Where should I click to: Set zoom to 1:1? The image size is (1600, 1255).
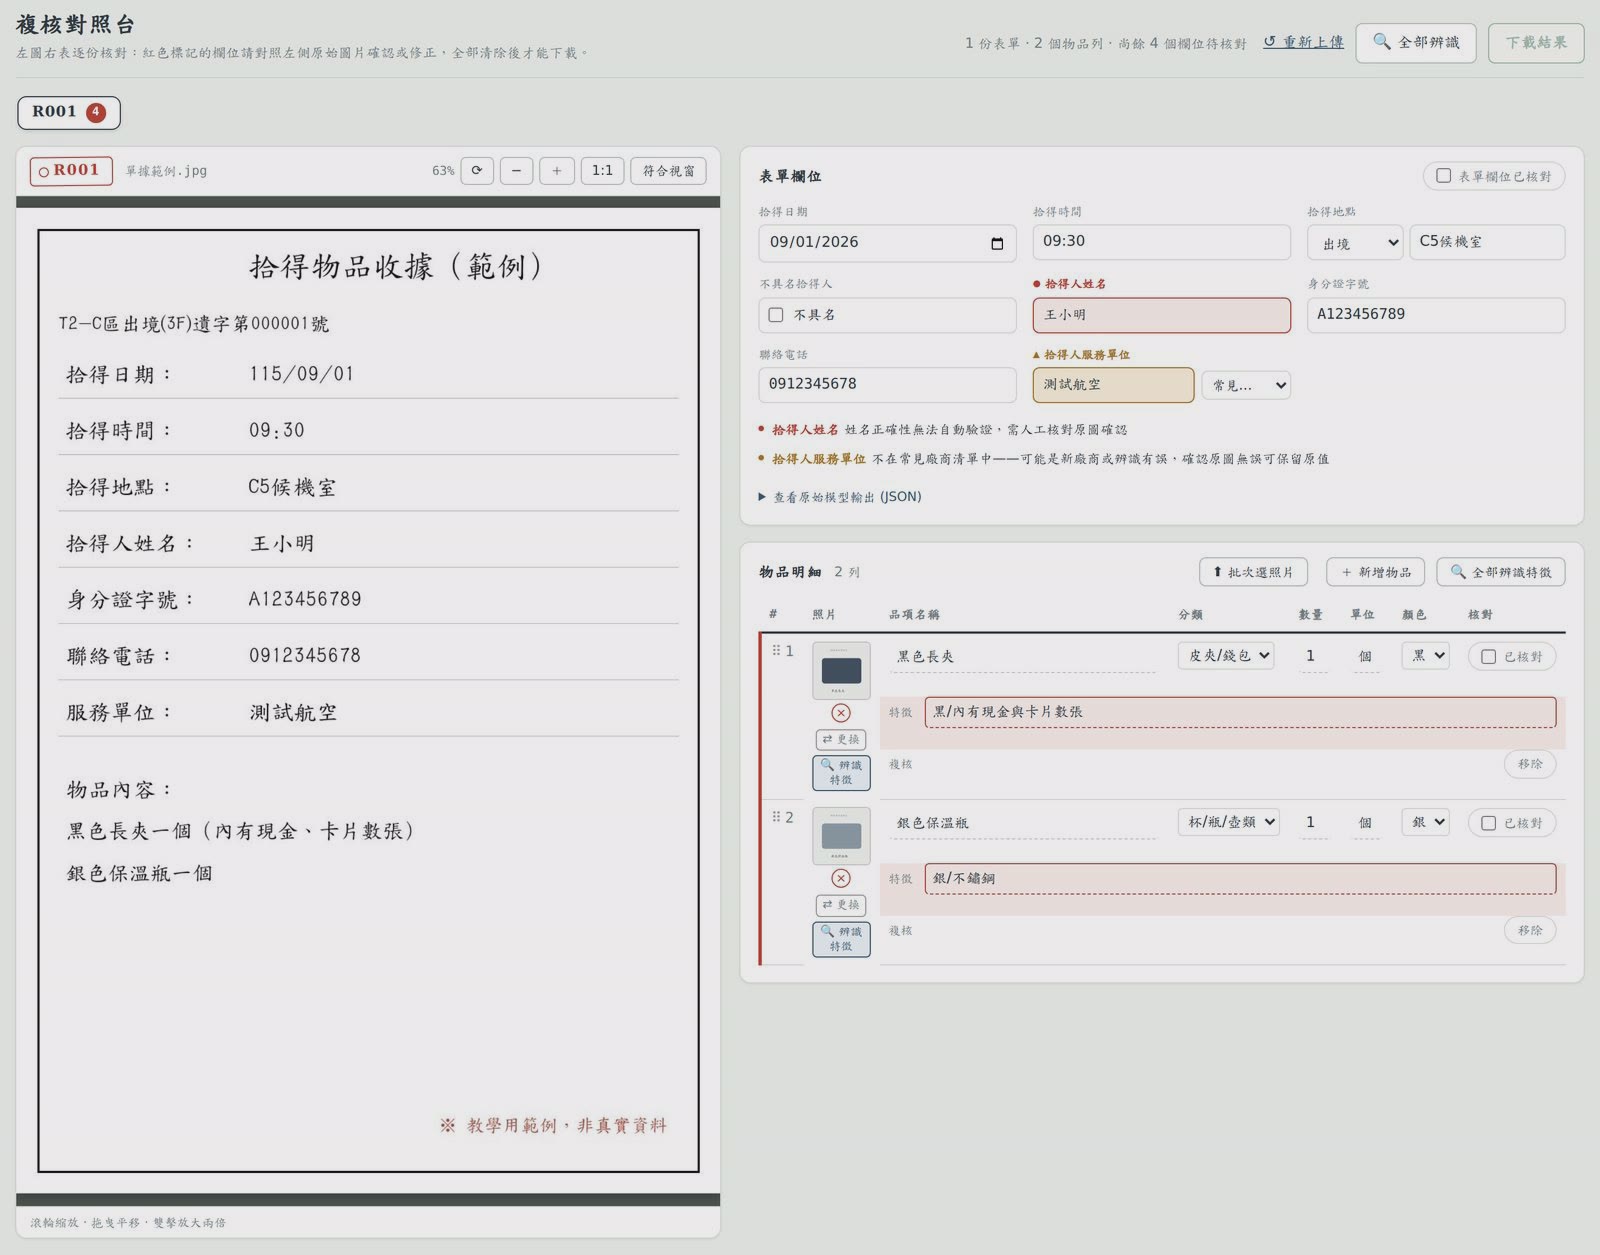tap(602, 171)
